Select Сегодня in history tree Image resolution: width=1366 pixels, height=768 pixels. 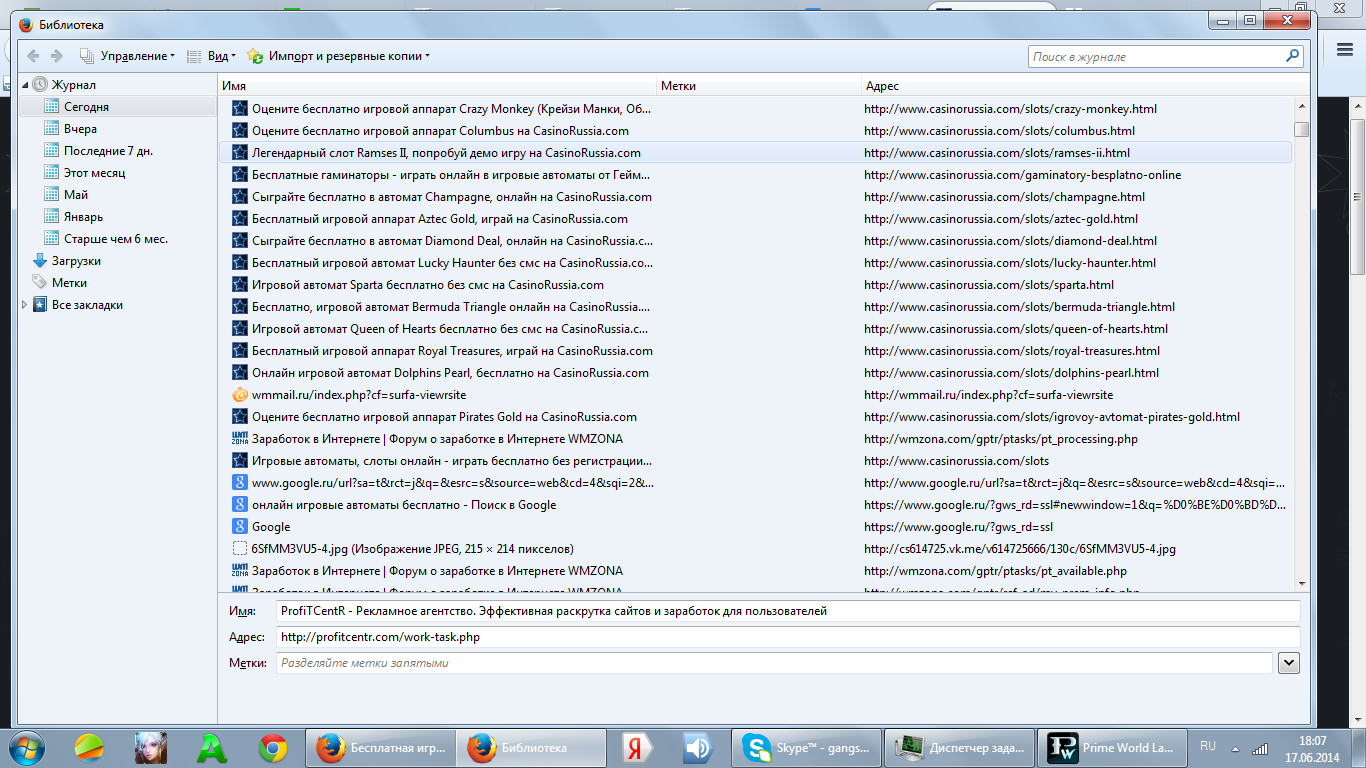click(118, 107)
